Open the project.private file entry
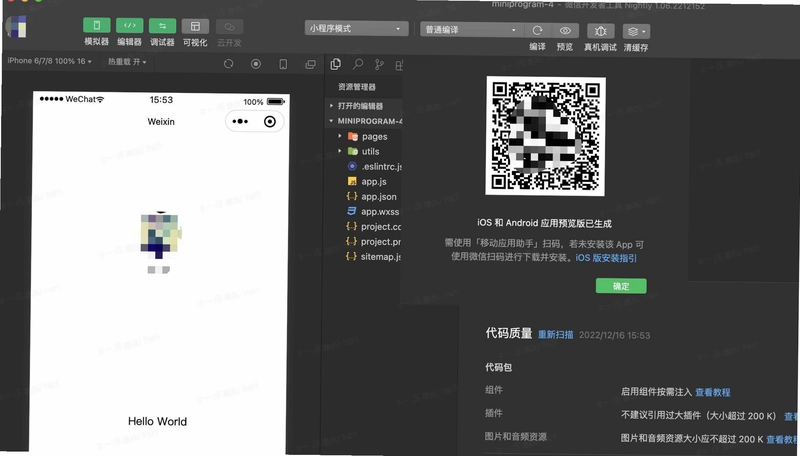 (x=374, y=241)
